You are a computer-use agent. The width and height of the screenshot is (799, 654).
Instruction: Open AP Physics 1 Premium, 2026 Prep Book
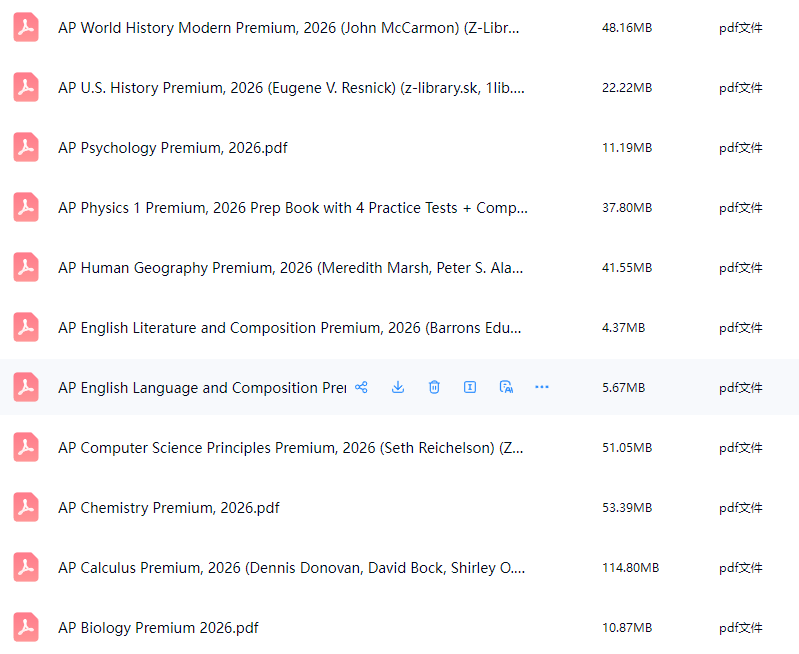pyautogui.click(x=293, y=208)
